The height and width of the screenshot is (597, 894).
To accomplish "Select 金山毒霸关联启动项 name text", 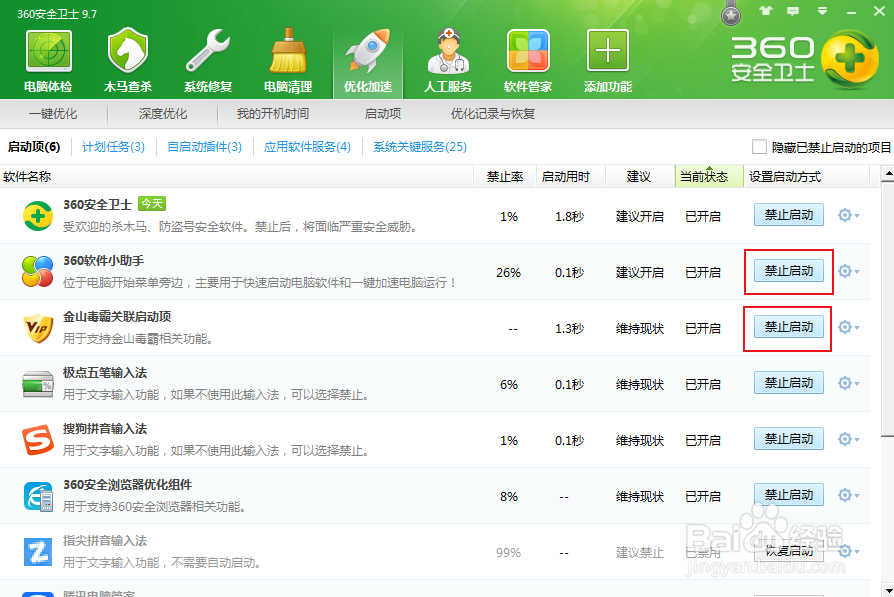I will click(117, 316).
